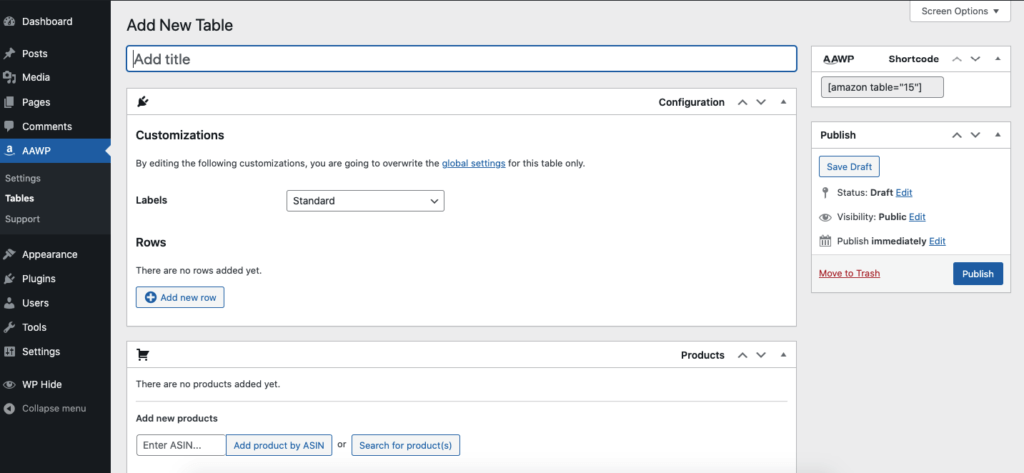Click the plug icon in Configuration header

point(143,102)
